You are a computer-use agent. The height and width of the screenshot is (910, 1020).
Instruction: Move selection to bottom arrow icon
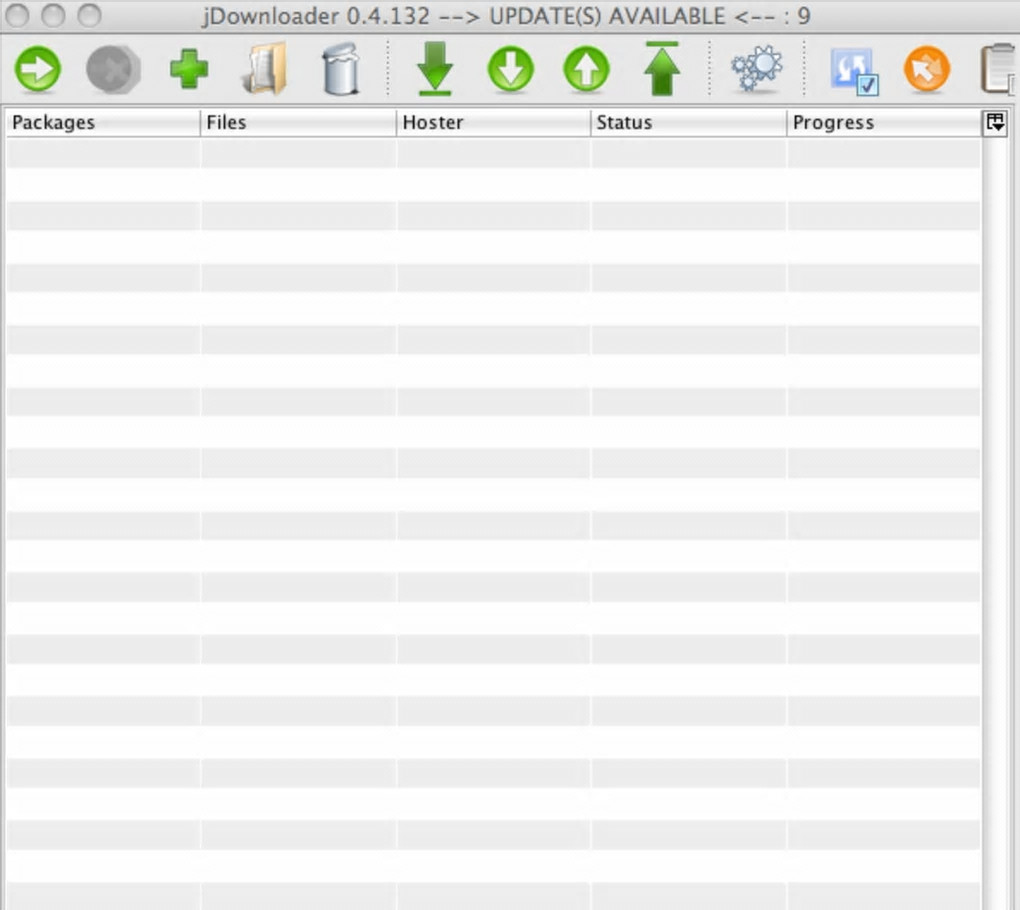point(435,69)
